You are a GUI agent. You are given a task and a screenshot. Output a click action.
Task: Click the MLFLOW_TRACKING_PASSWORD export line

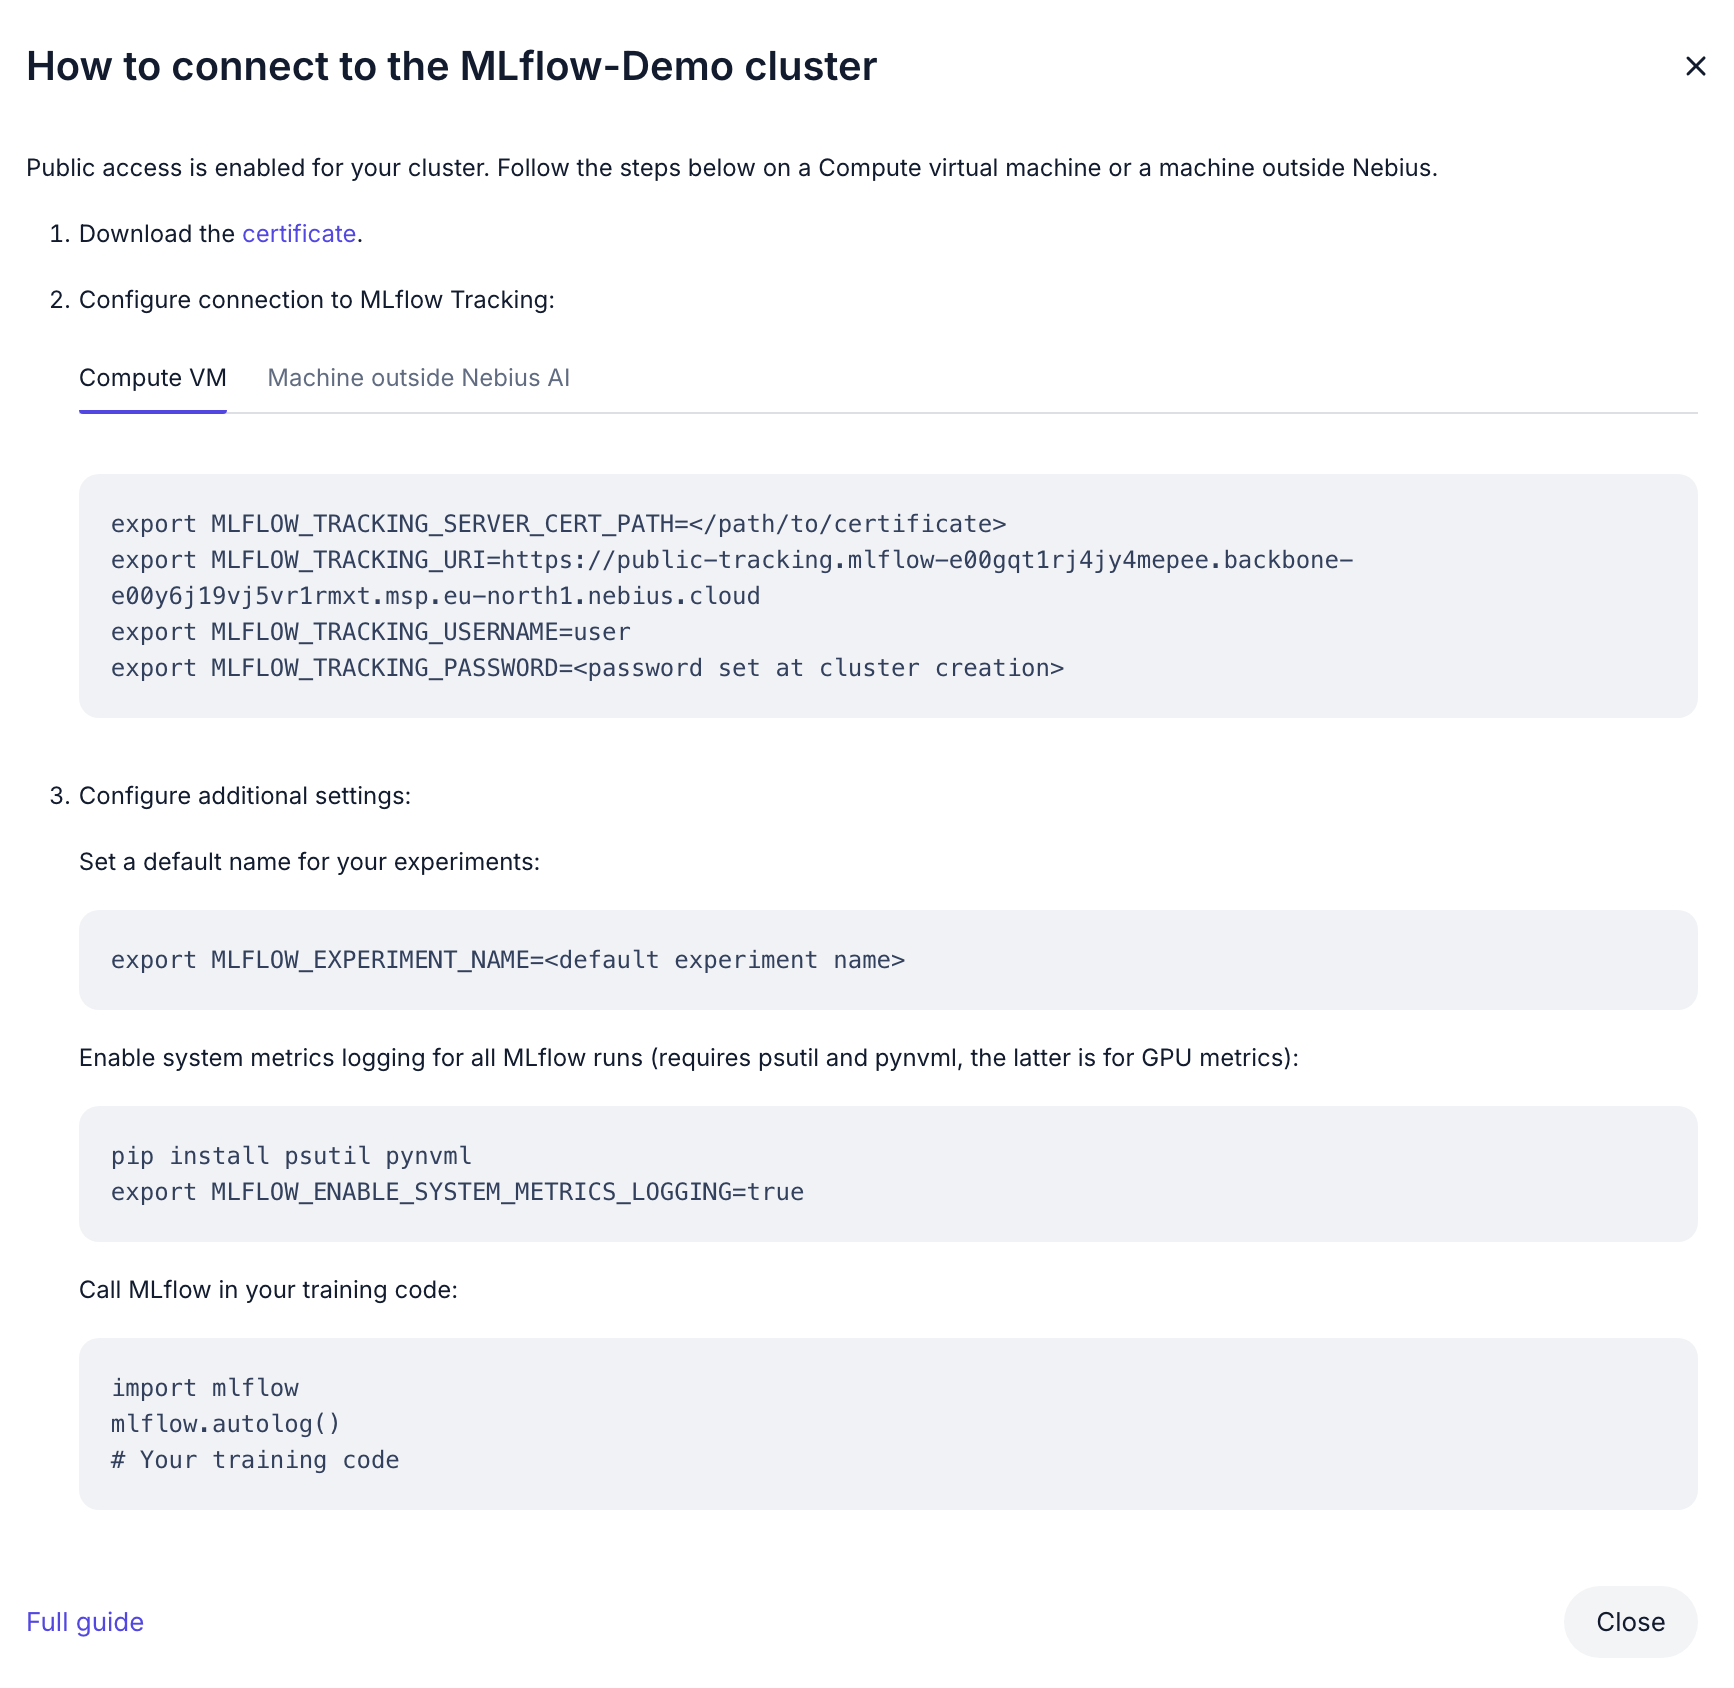(587, 668)
